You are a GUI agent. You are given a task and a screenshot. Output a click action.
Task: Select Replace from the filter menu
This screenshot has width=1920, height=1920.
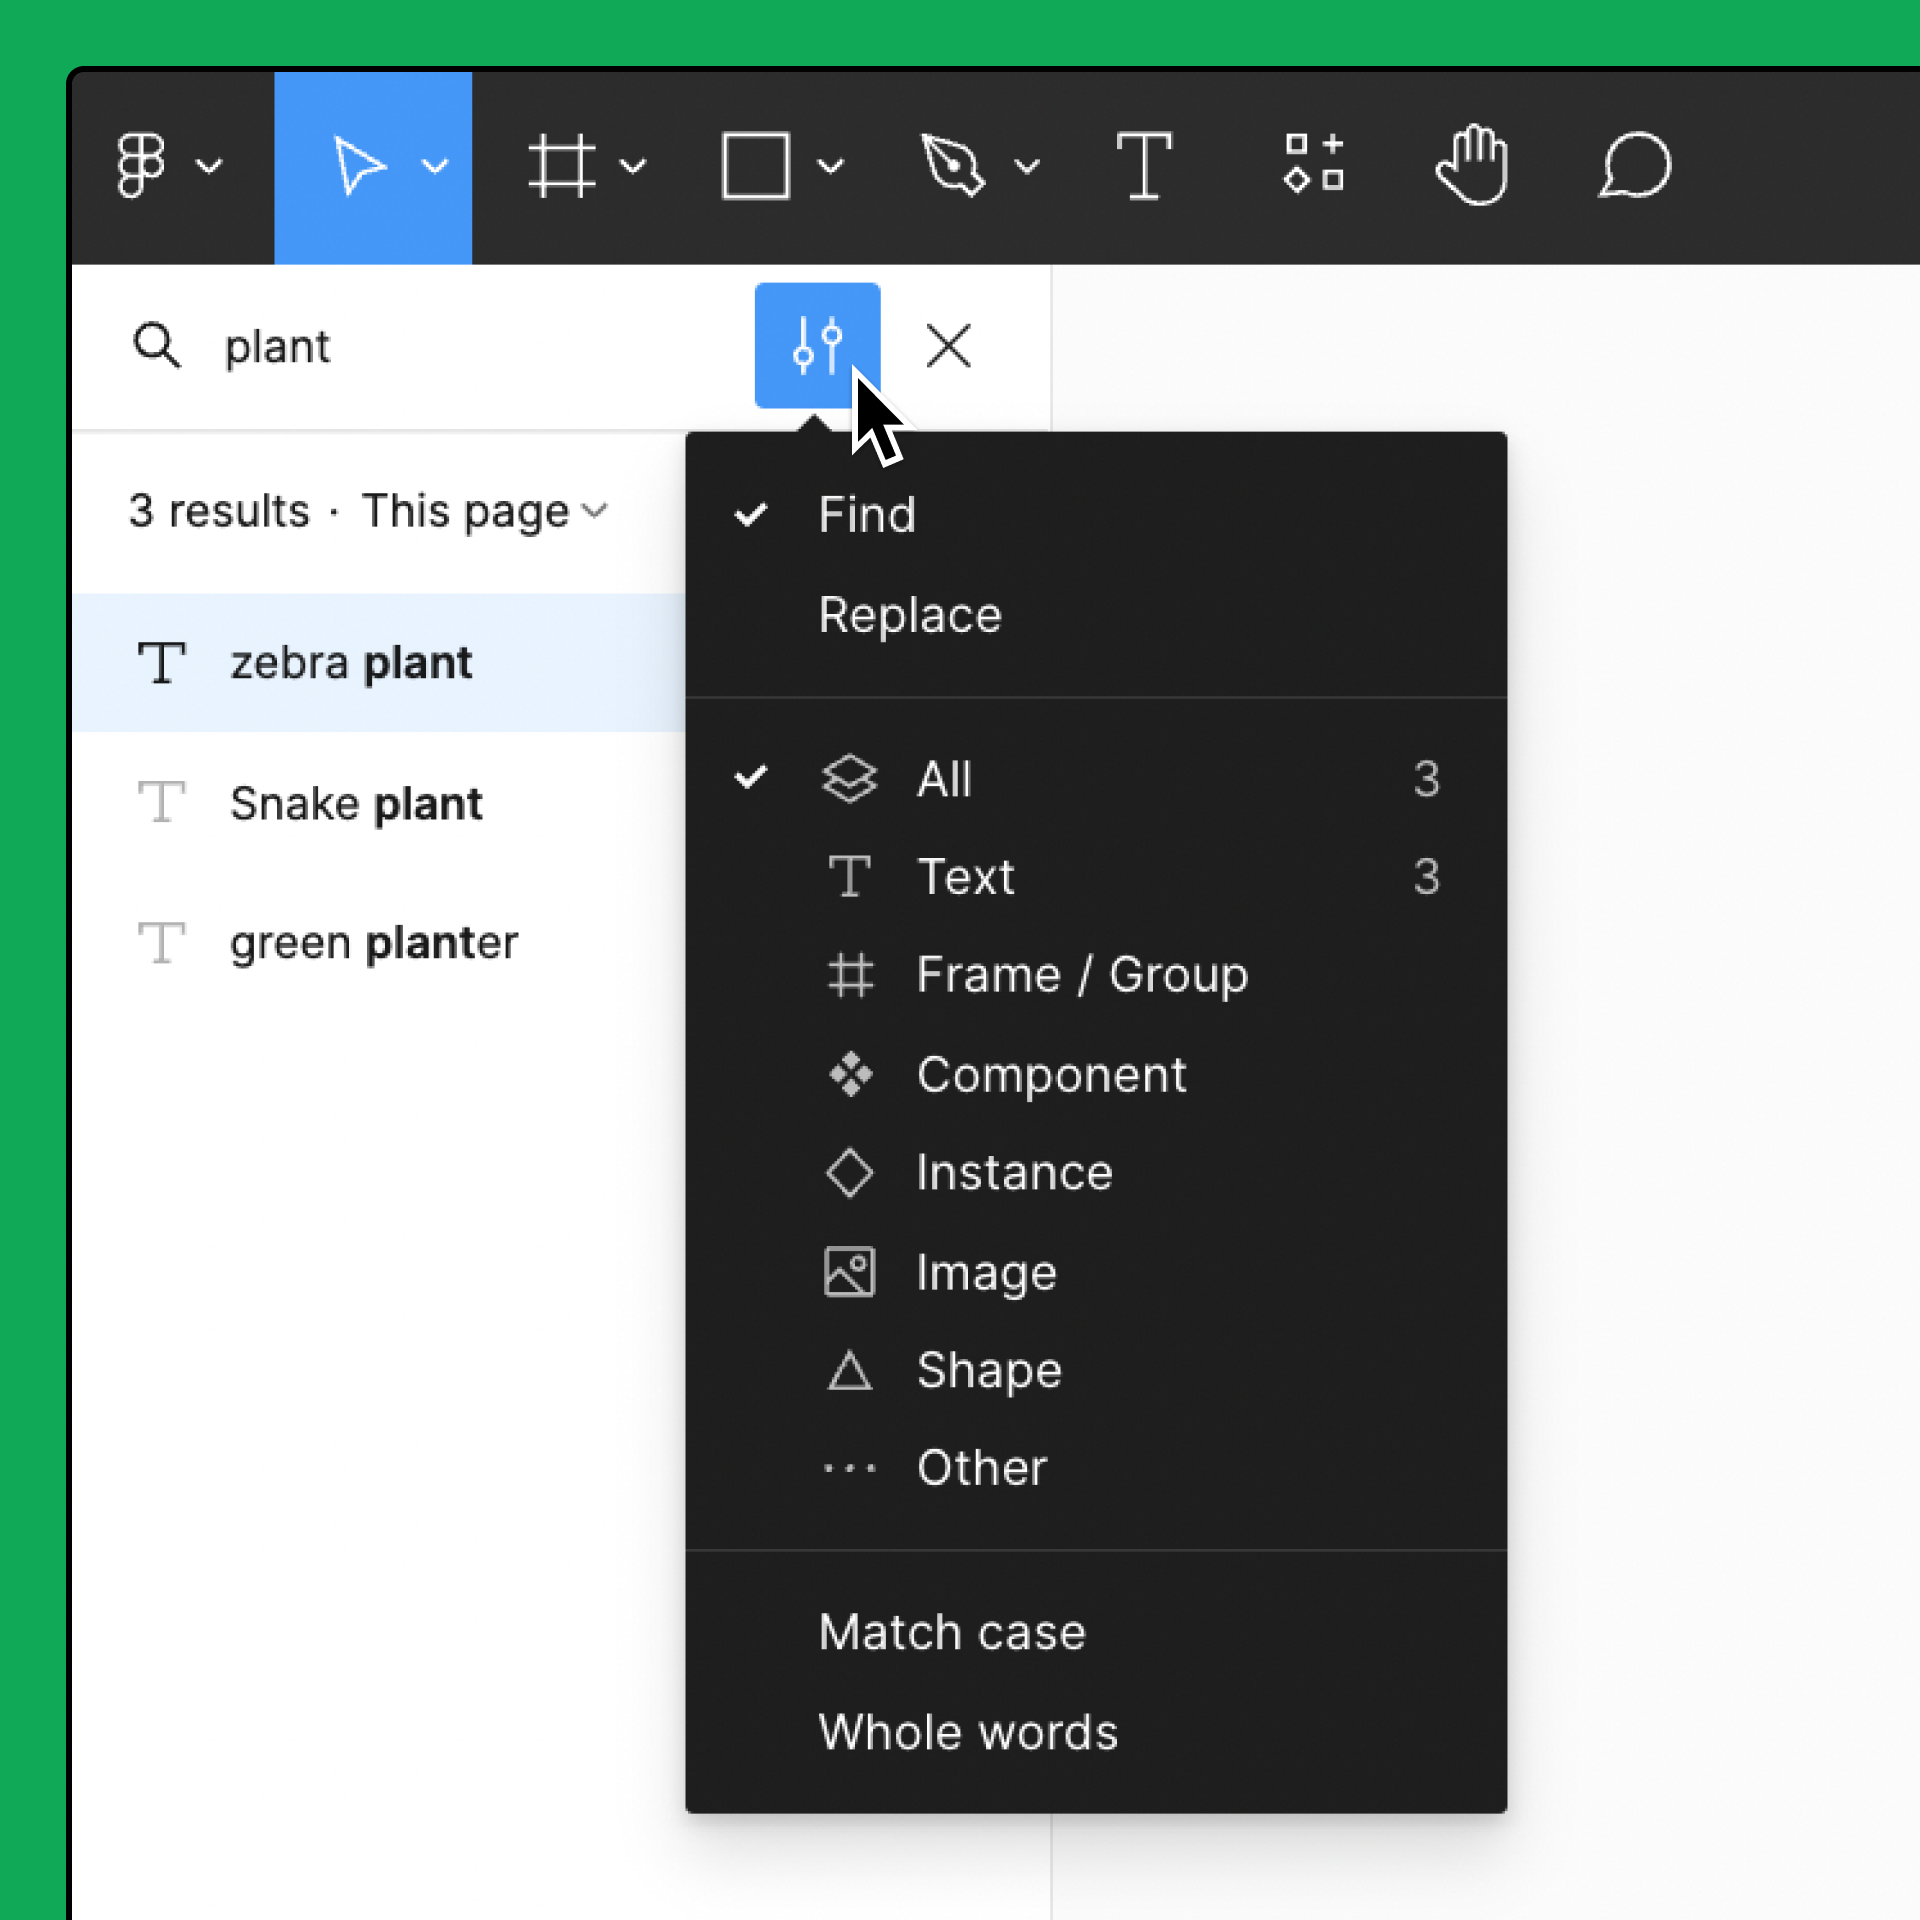[x=909, y=612]
